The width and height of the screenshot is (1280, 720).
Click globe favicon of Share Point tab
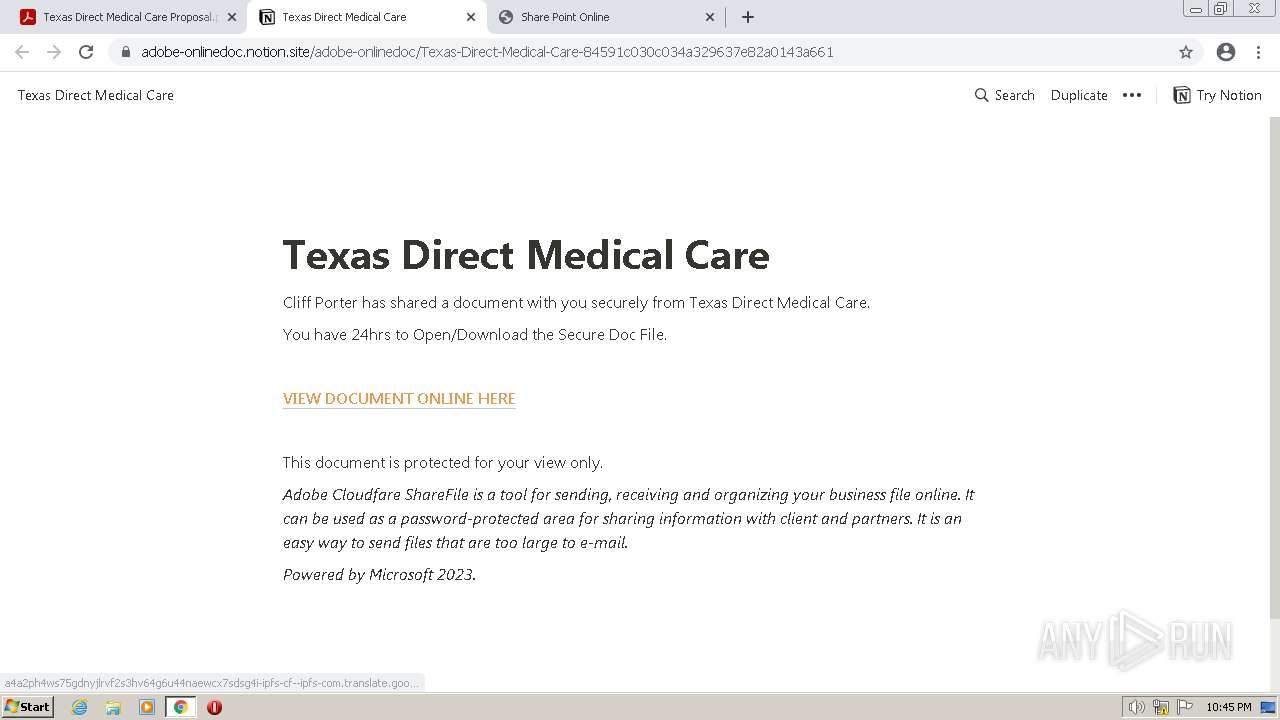(x=506, y=17)
